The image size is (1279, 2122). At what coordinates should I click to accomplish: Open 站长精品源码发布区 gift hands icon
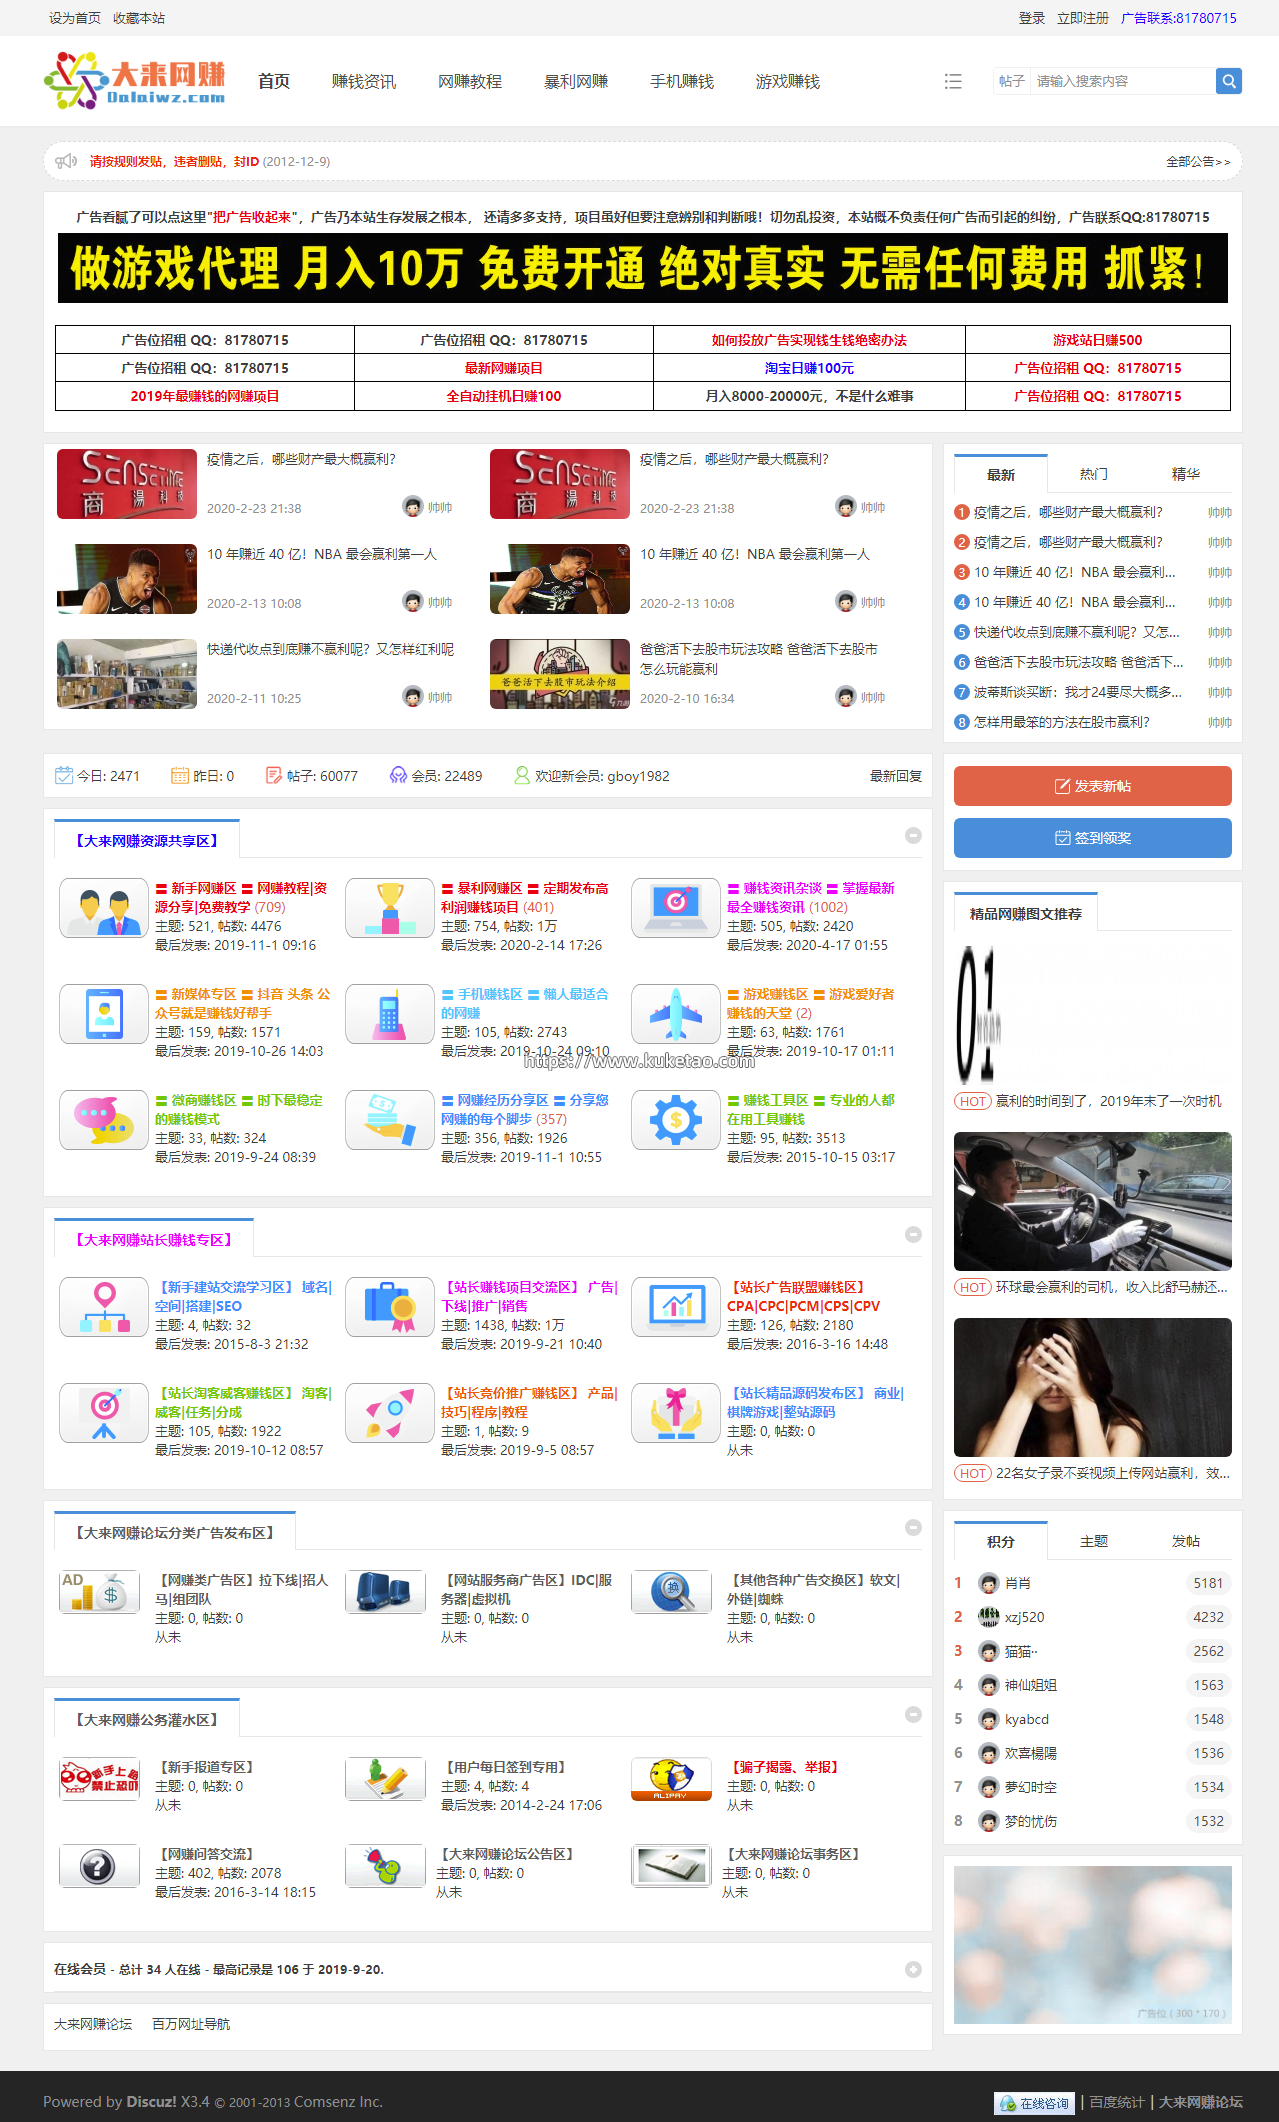(676, 1412)
